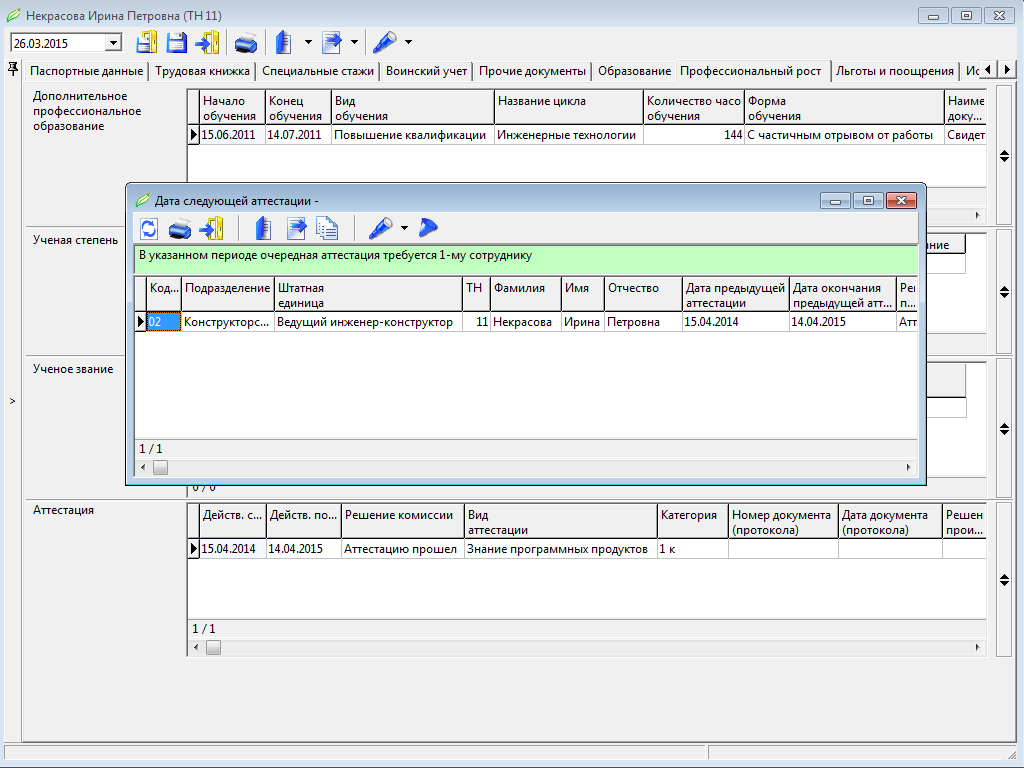Click Дата предыдущей аттестации column header

(x=735, y=295)
